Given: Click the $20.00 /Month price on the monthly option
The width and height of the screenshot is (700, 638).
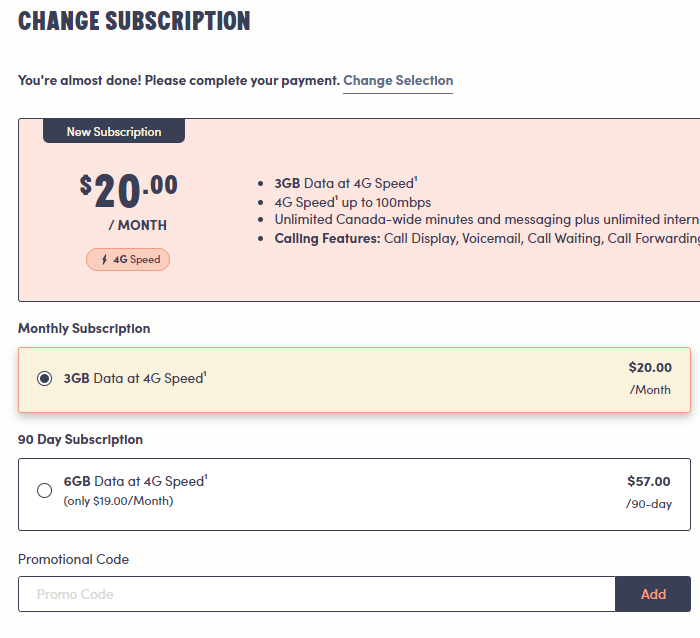Looking at the screenshot, I should (x=650, y=377).
